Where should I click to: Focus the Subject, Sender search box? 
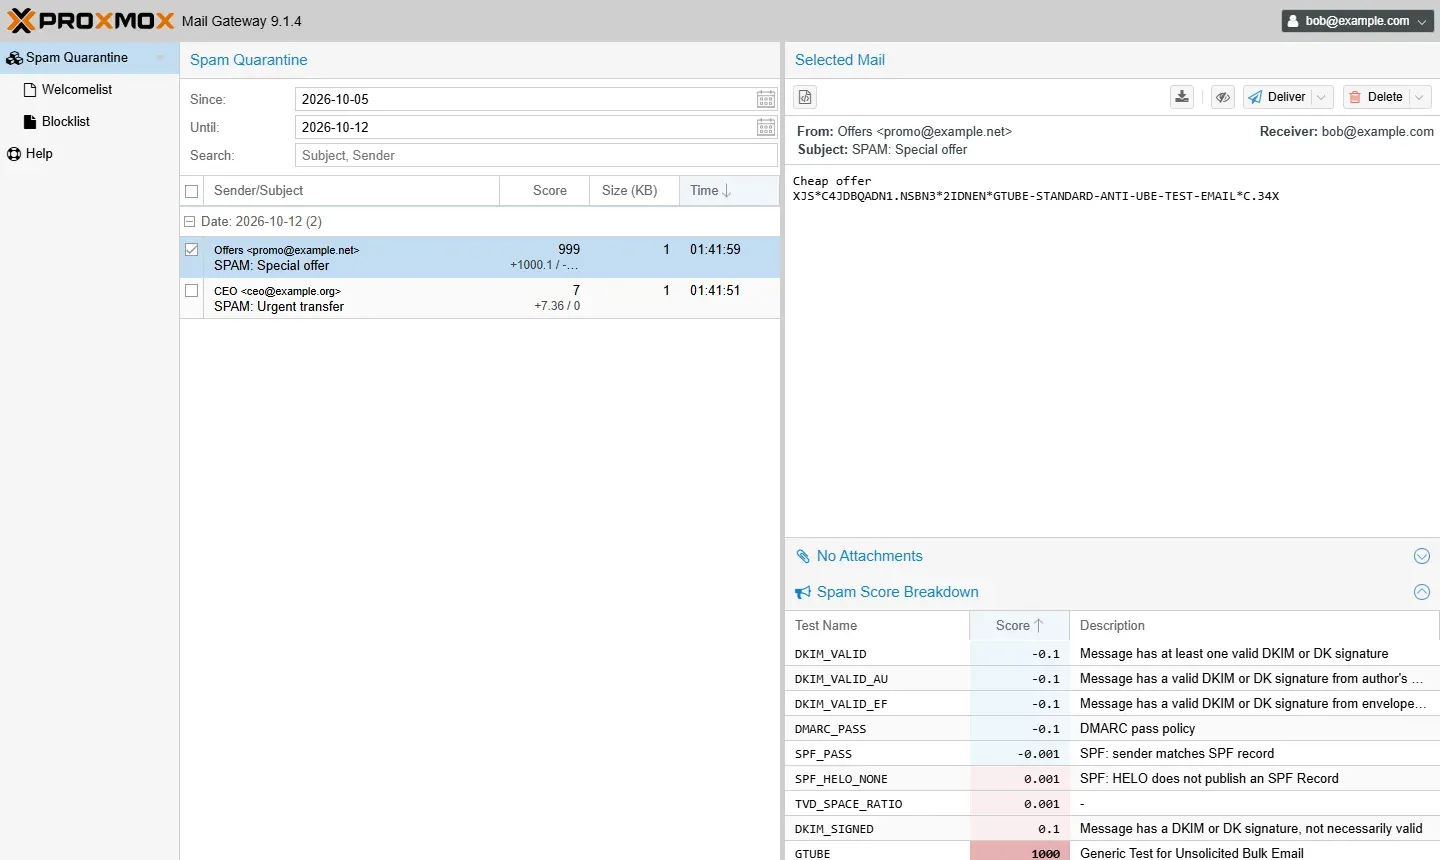pyautogui.click(x=536, y=155)
